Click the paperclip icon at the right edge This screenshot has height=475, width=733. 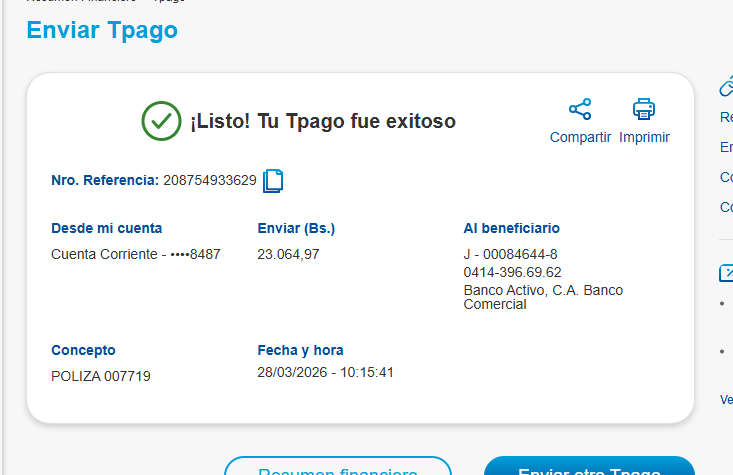726,88
